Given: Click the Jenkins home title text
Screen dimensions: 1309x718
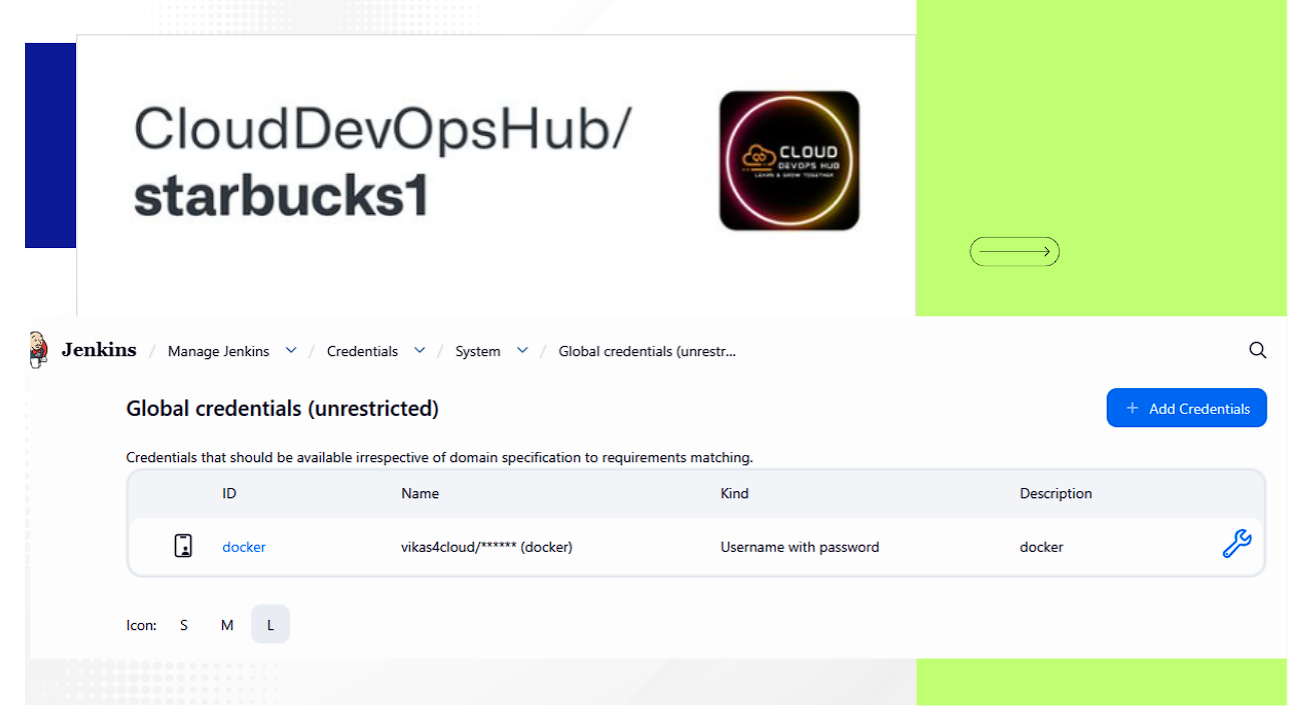Looking at the screenshot, I should [99, 350].
